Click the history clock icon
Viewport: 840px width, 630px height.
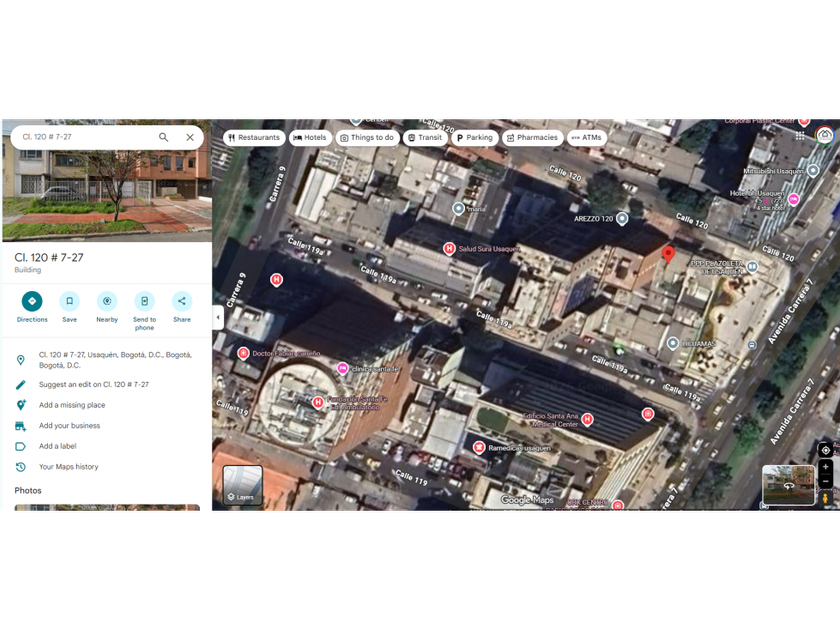20,467
